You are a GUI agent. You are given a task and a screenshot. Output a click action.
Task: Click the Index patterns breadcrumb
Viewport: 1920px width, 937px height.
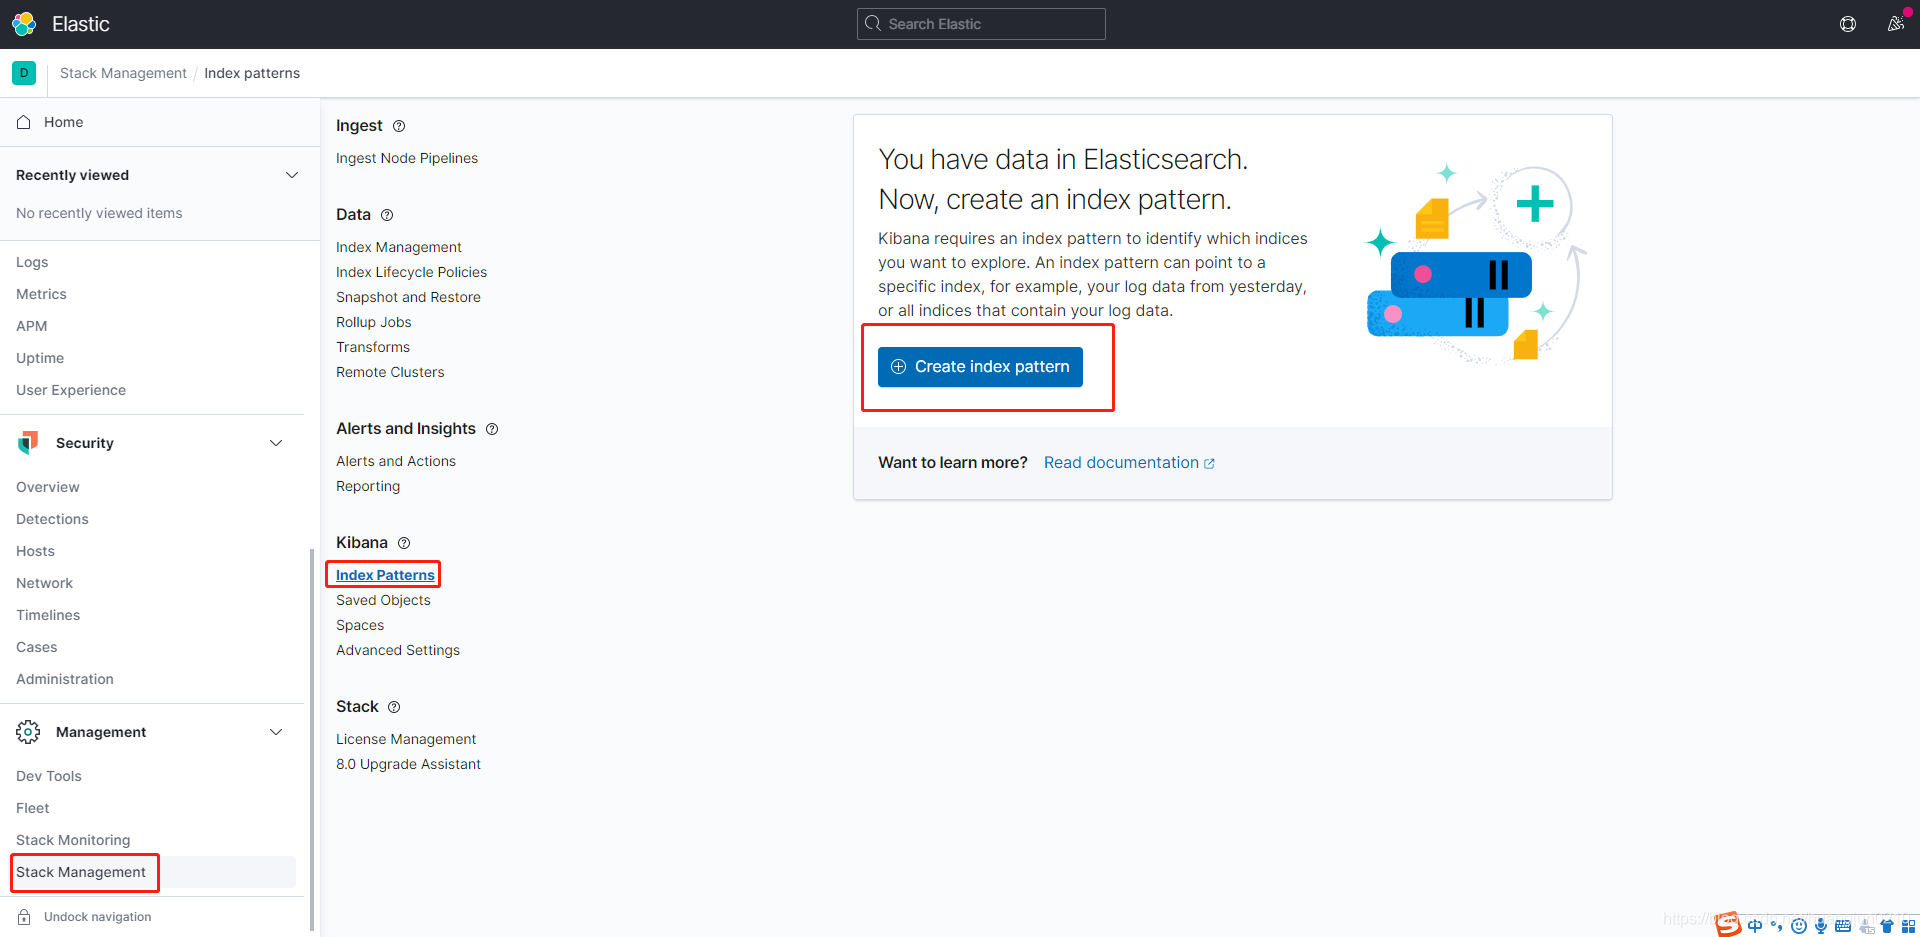(x=252, y=73)
